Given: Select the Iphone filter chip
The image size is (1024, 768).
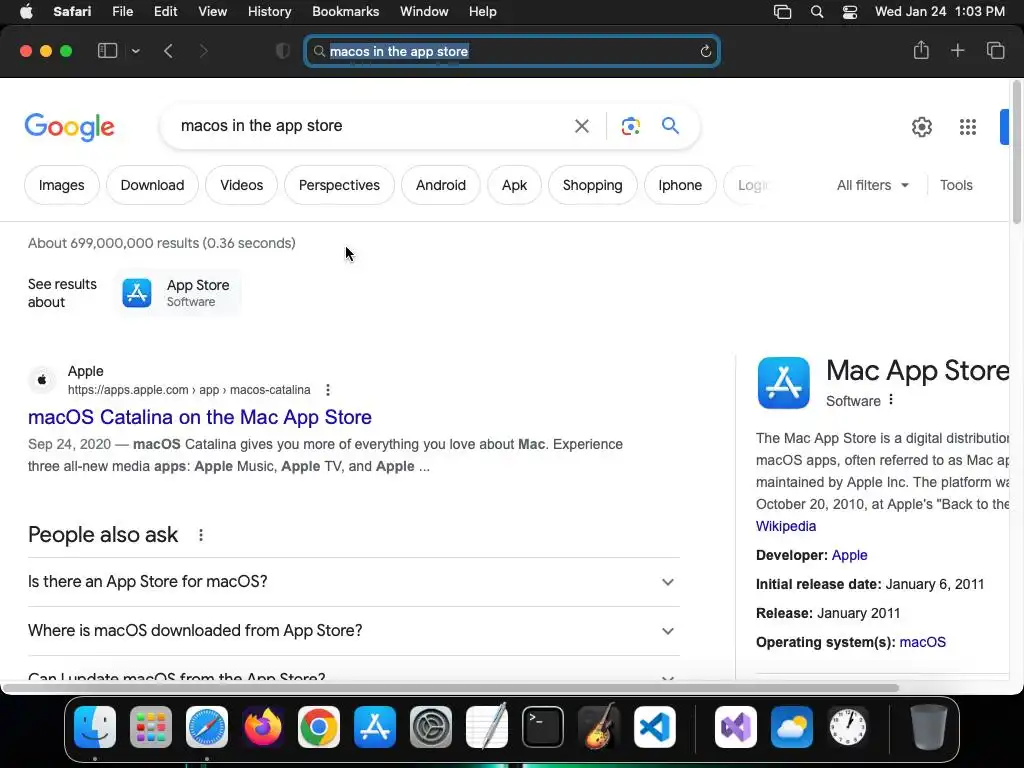Looking at the screenshot, I should point(680,185).
